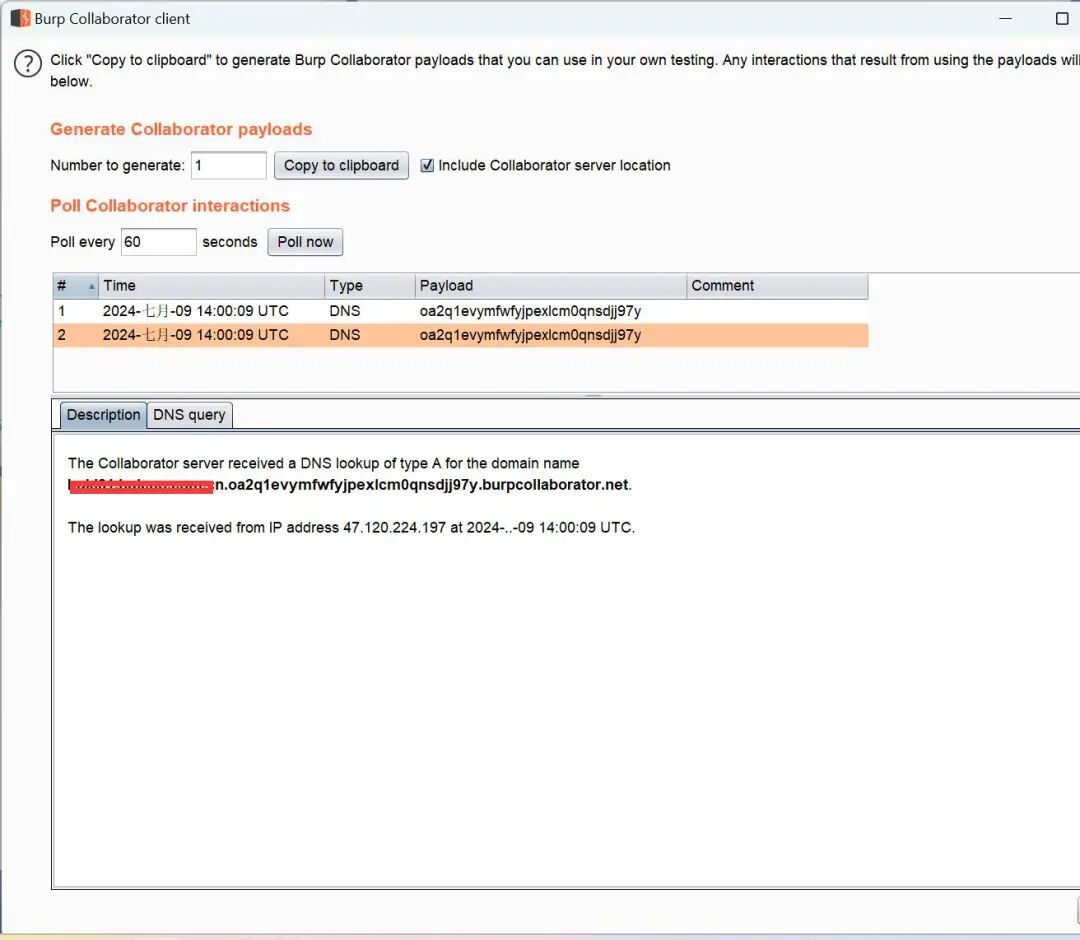Toggle Include Collaborator server location checkbox
This screenshot has width=1080, height=940.
coord(427,165)
